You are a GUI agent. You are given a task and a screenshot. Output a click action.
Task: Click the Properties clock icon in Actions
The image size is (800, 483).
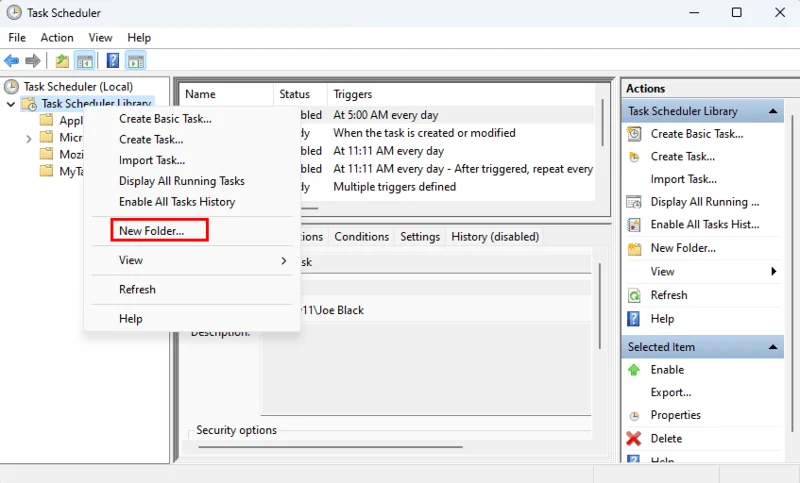point(634,415)
